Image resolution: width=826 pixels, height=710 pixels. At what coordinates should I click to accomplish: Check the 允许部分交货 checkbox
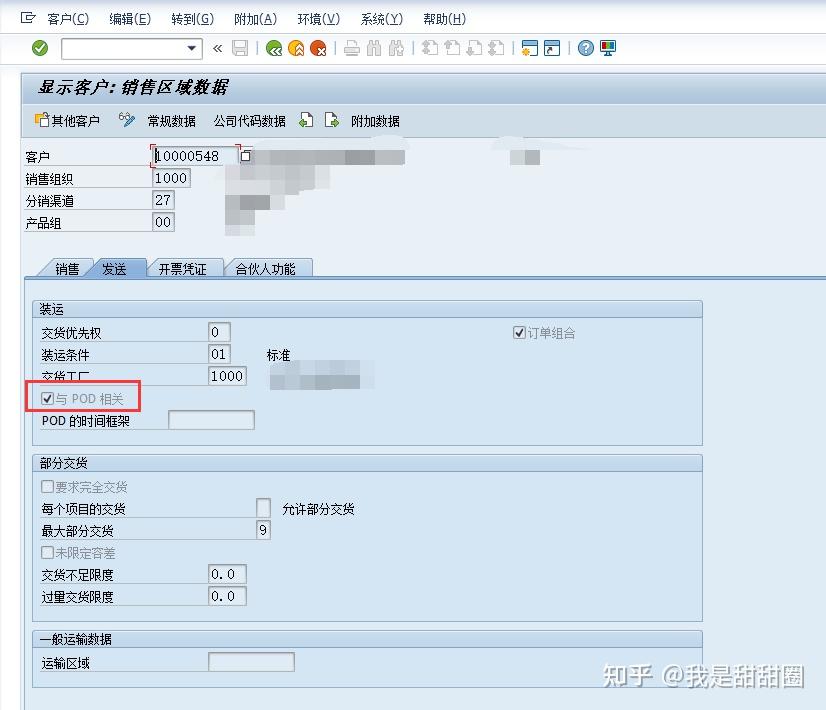click(x=263, y=508)
